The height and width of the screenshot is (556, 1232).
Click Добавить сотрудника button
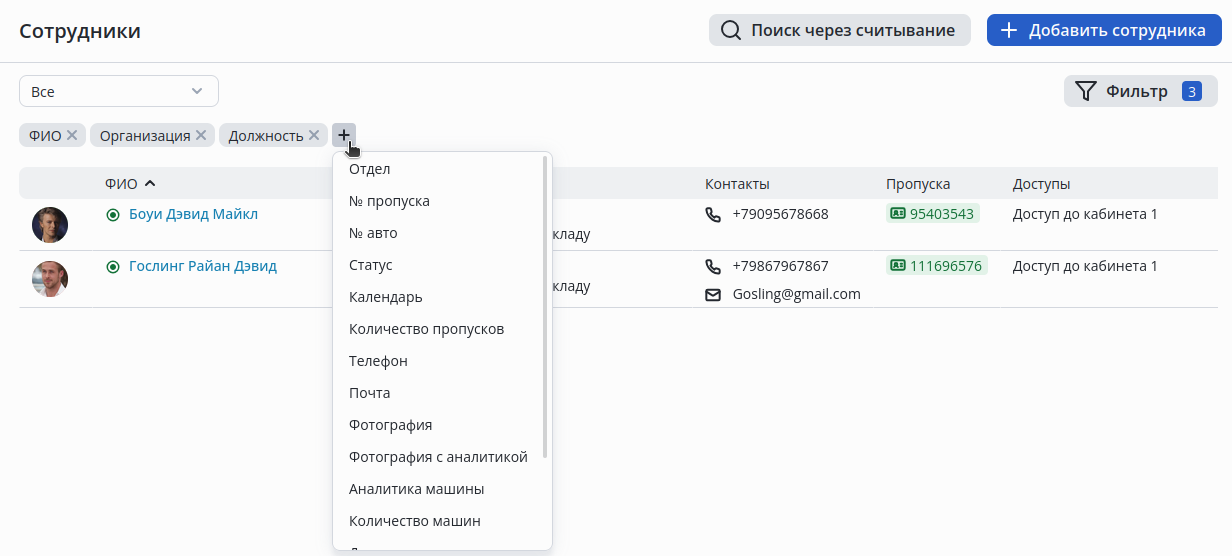coord(1104,30)
